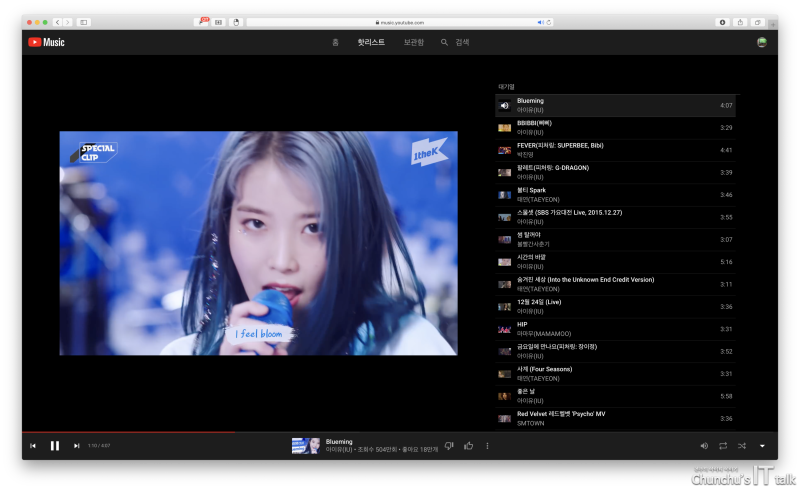Click the 1theK channel watermark in video

click(429, 151)
